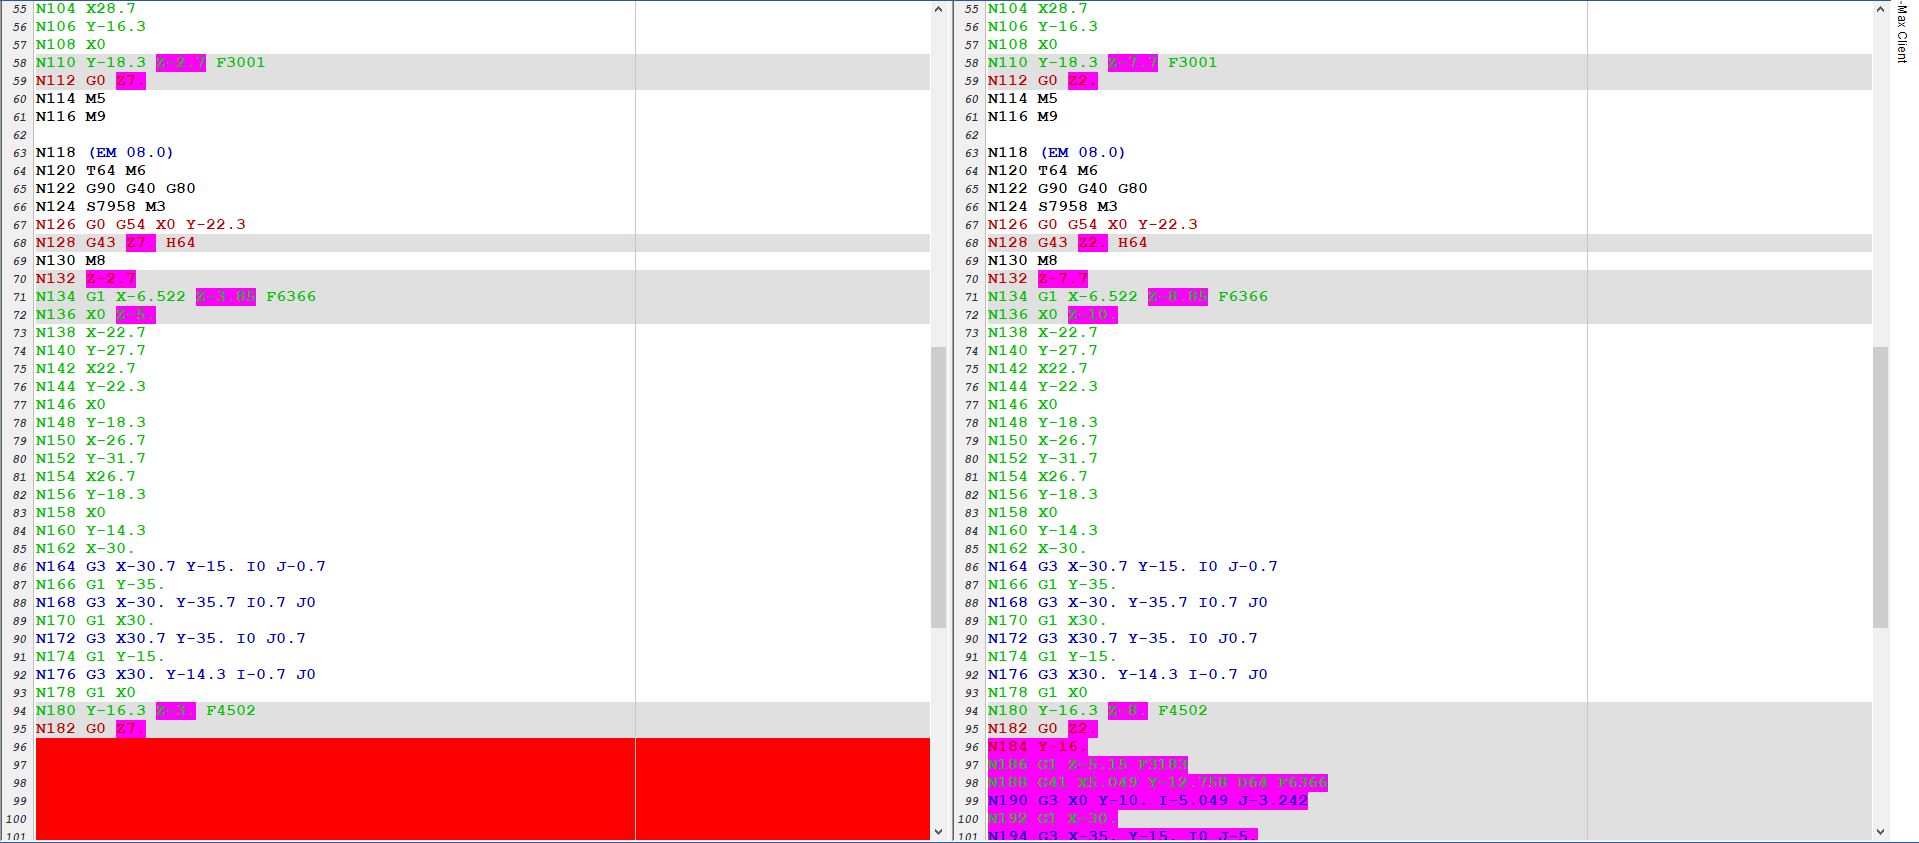Viewport: 1919px width, 843px height.
Task: Click the left pane scroll-down arrow
Action: (938, 831)
